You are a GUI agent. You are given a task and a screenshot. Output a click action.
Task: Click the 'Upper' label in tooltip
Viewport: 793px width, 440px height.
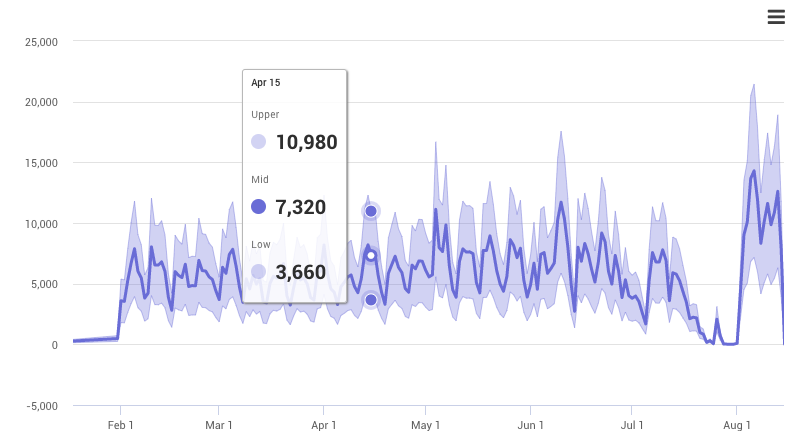(x=265, y=114)
